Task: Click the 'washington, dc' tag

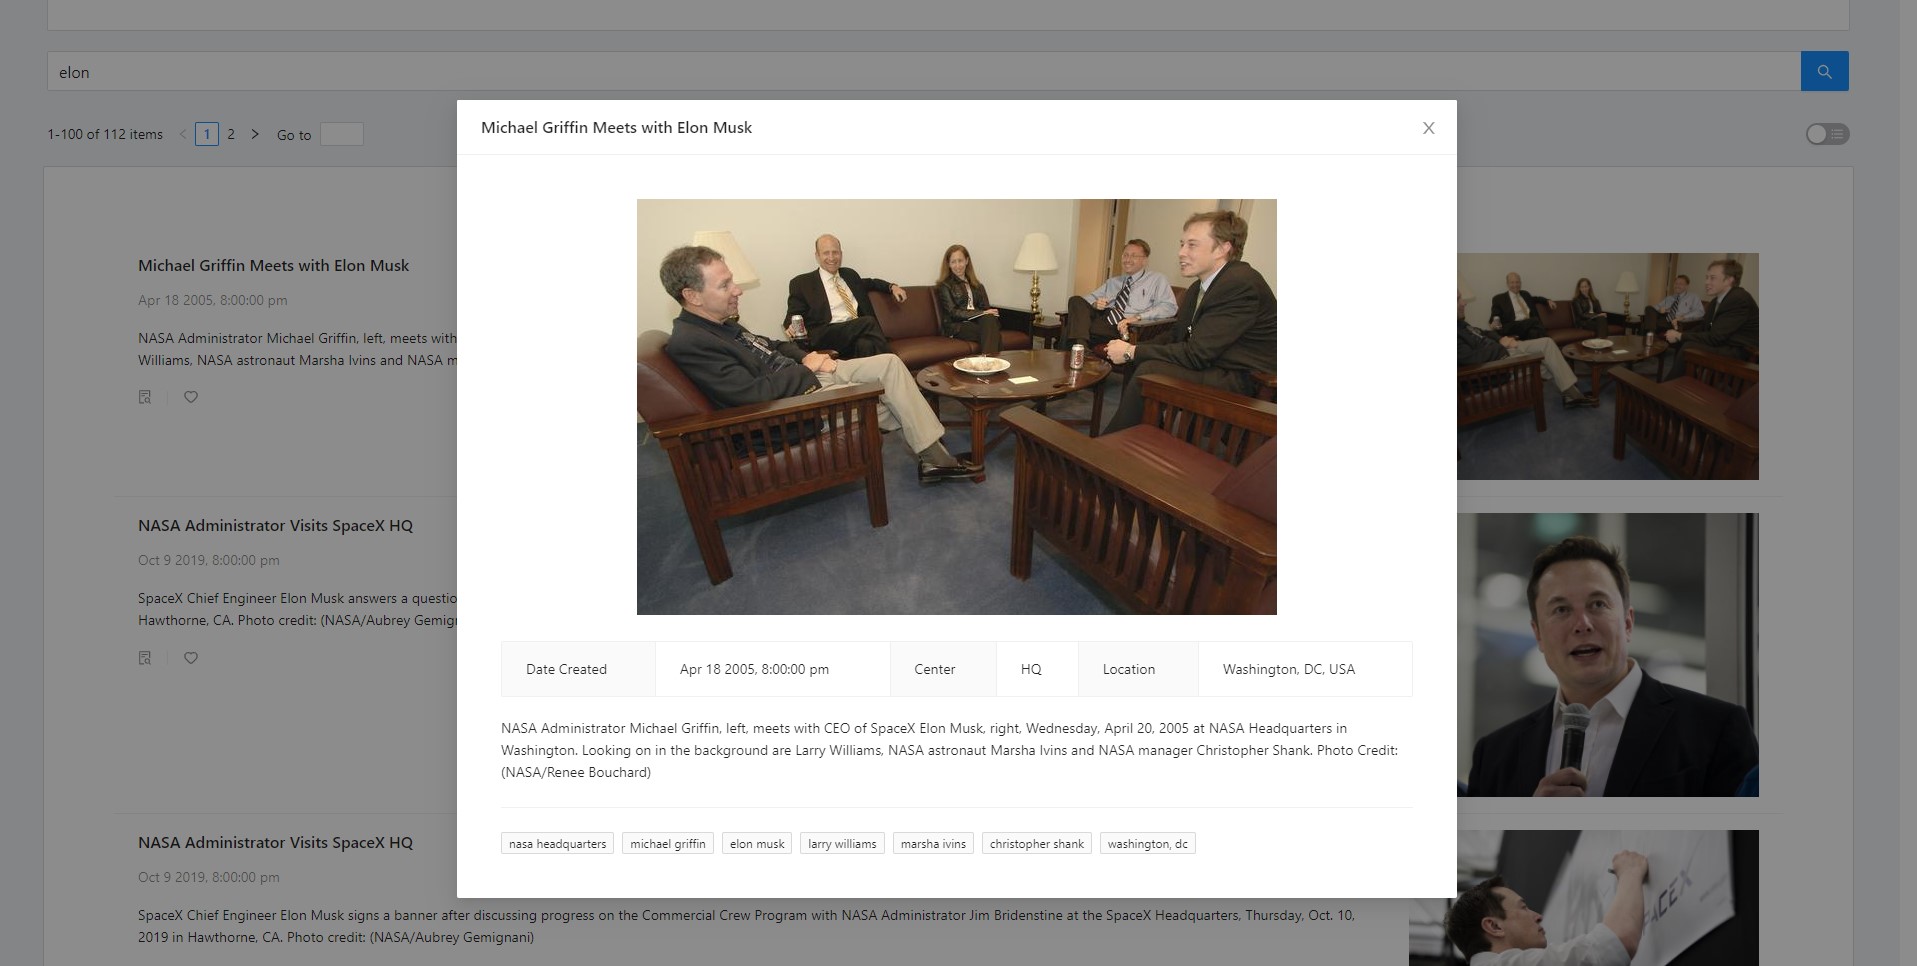Action: point(1147,844)
